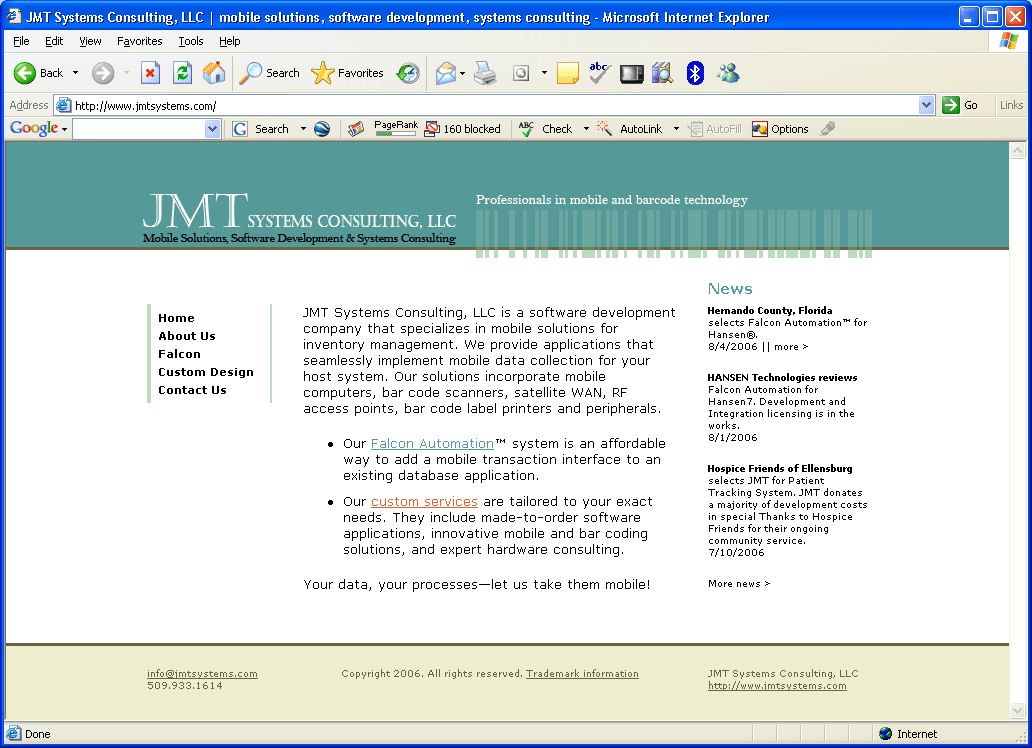Viewport: 1032px width, 748px height.
Task: Open the Back history dropdown arrow
Action: (x=75, y=73)
